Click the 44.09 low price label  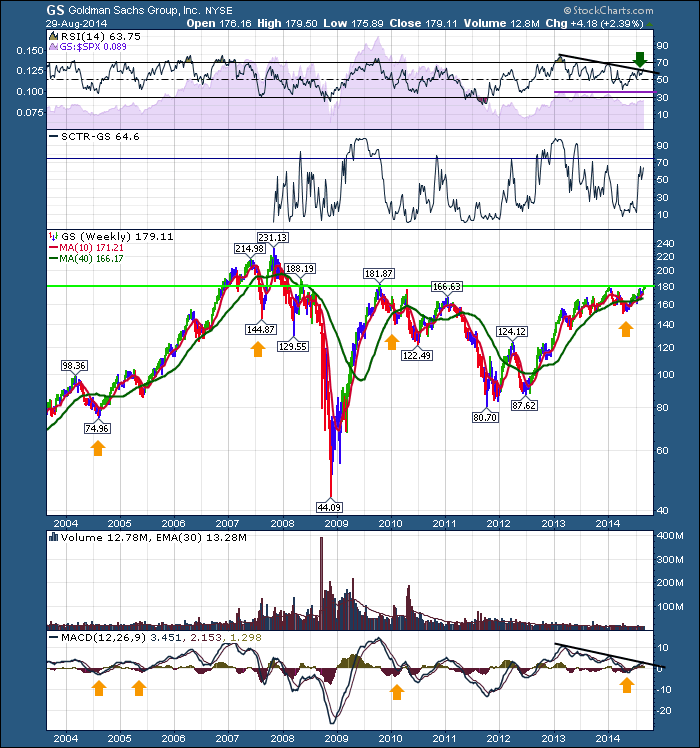point(330,507)
